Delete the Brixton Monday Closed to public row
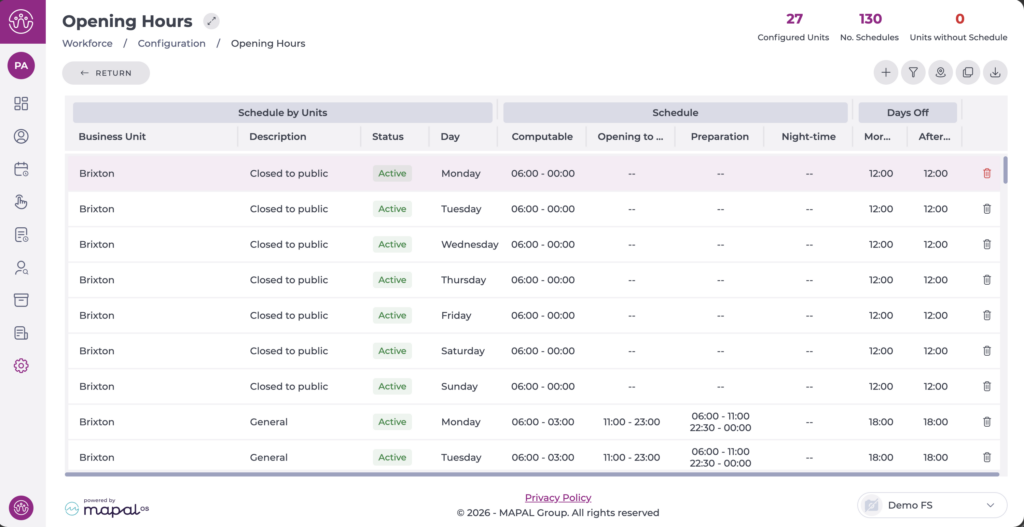The height and width of the screenshot is (527, 1024). pos(987,174)
